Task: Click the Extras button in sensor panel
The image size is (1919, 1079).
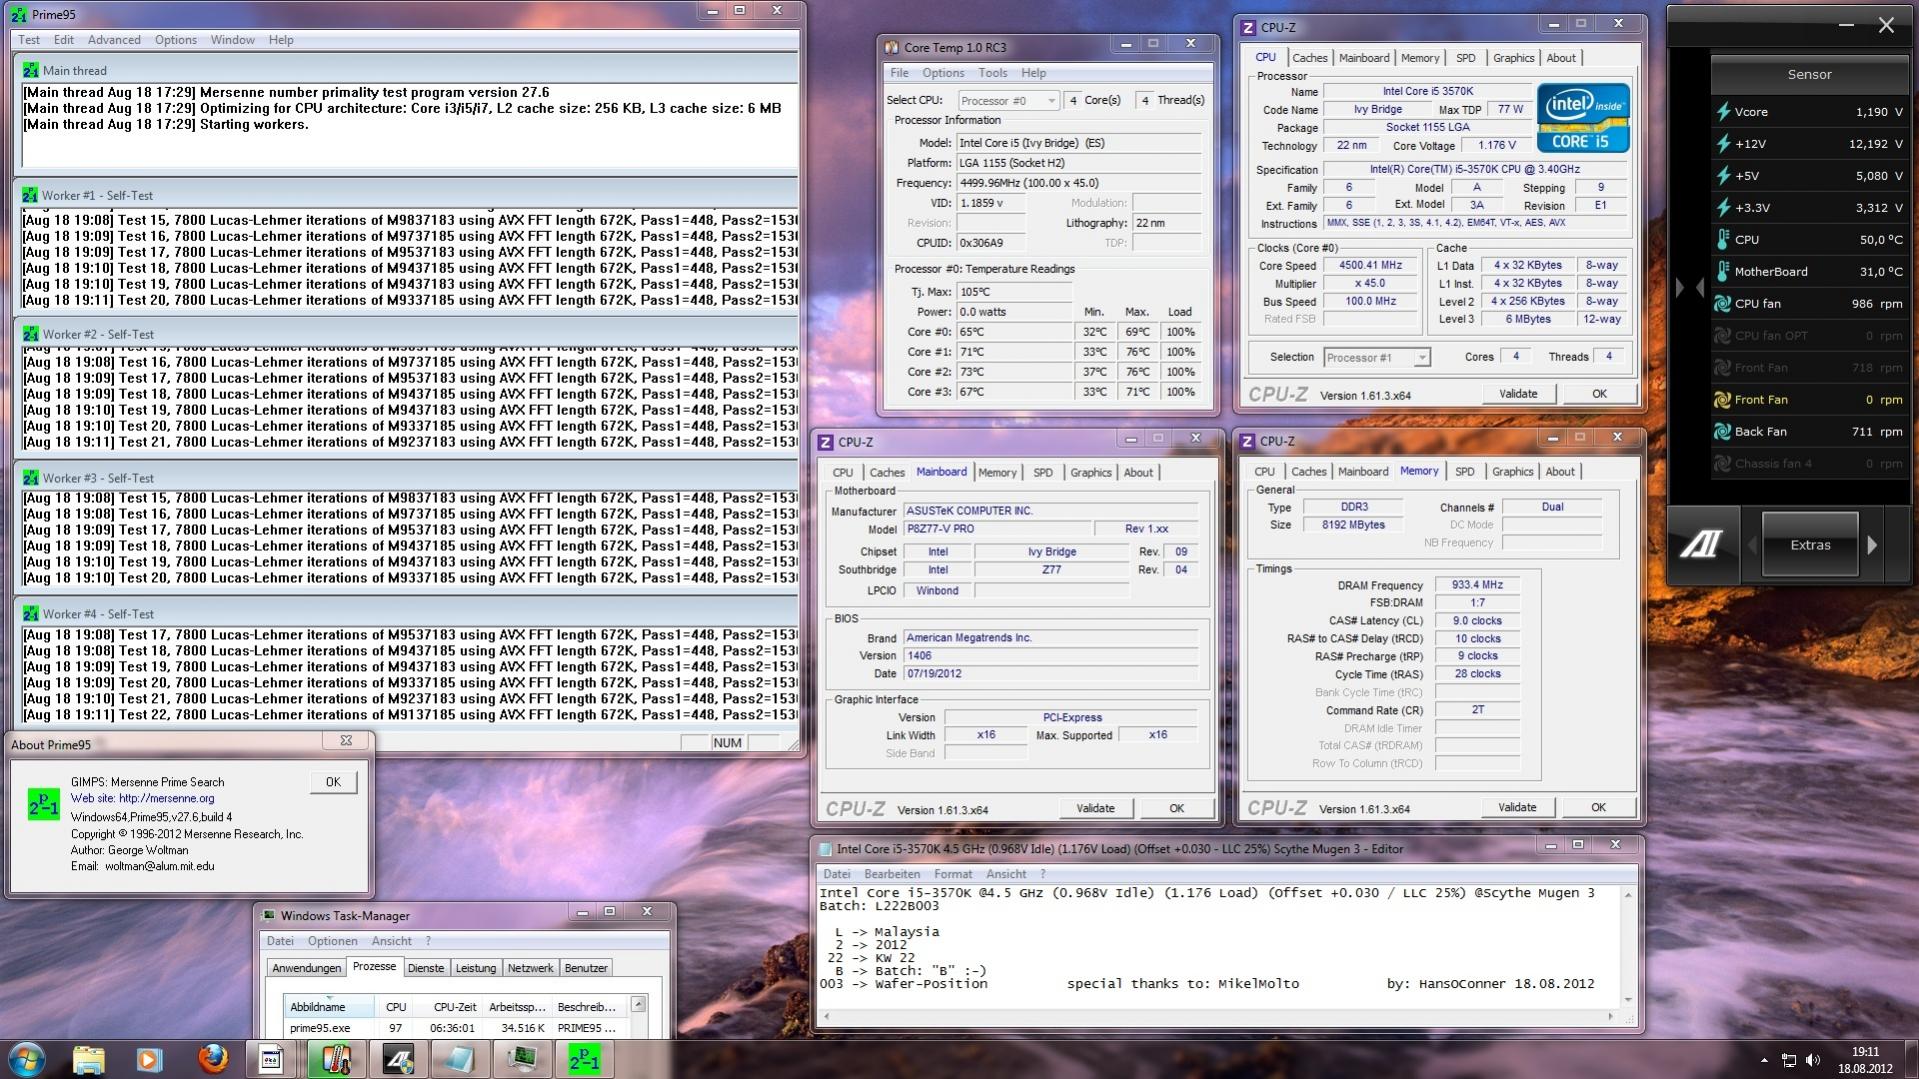Action: 1810,545
